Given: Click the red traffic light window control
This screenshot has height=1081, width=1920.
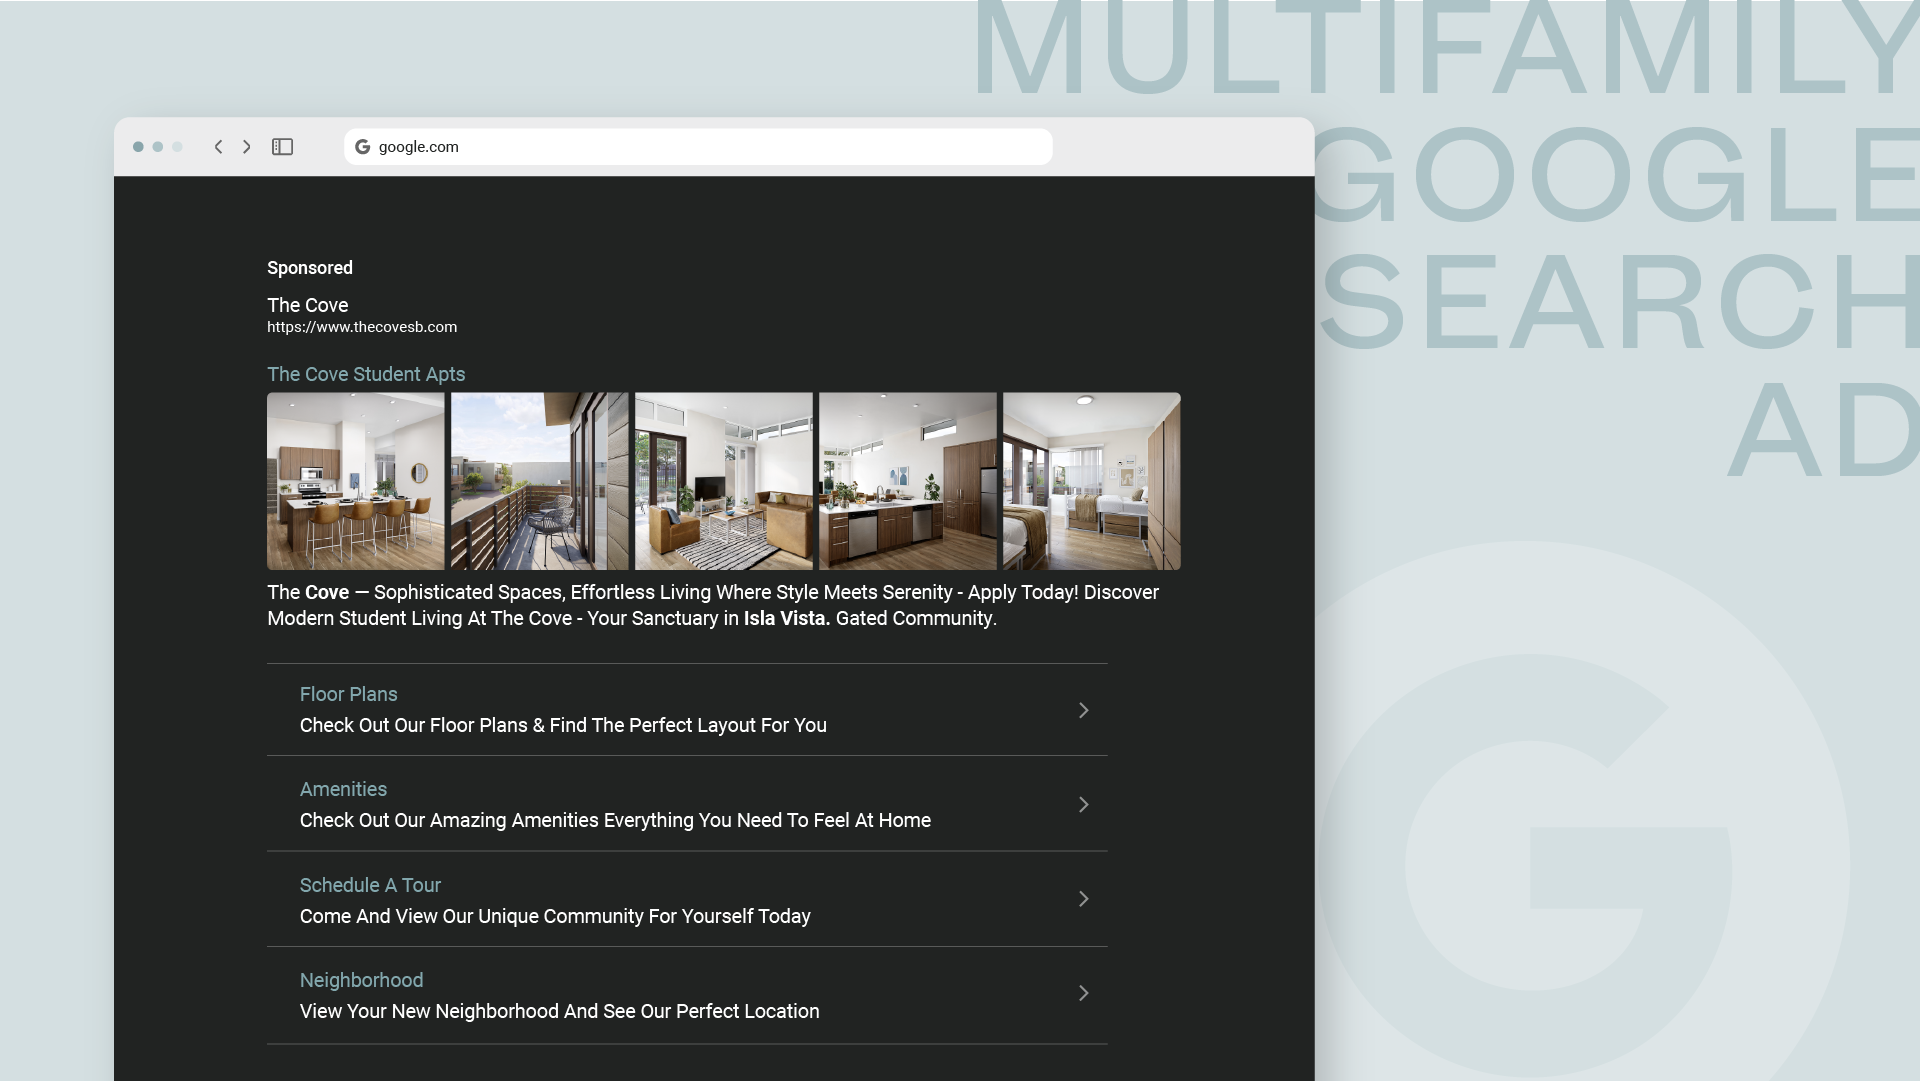Looking at the screenshot, I should [x=139, y=146].
